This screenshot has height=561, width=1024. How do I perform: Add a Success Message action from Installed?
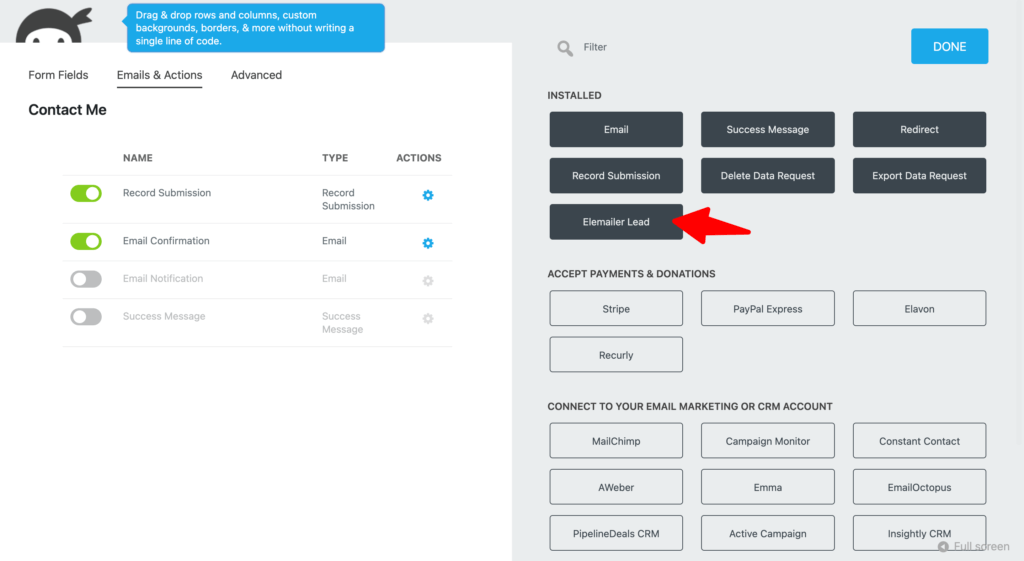point(767,129)
